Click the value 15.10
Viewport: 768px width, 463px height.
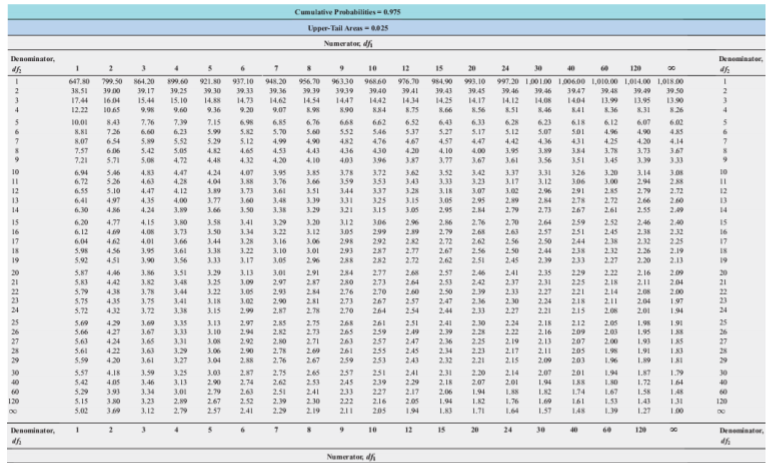(179, 100)
